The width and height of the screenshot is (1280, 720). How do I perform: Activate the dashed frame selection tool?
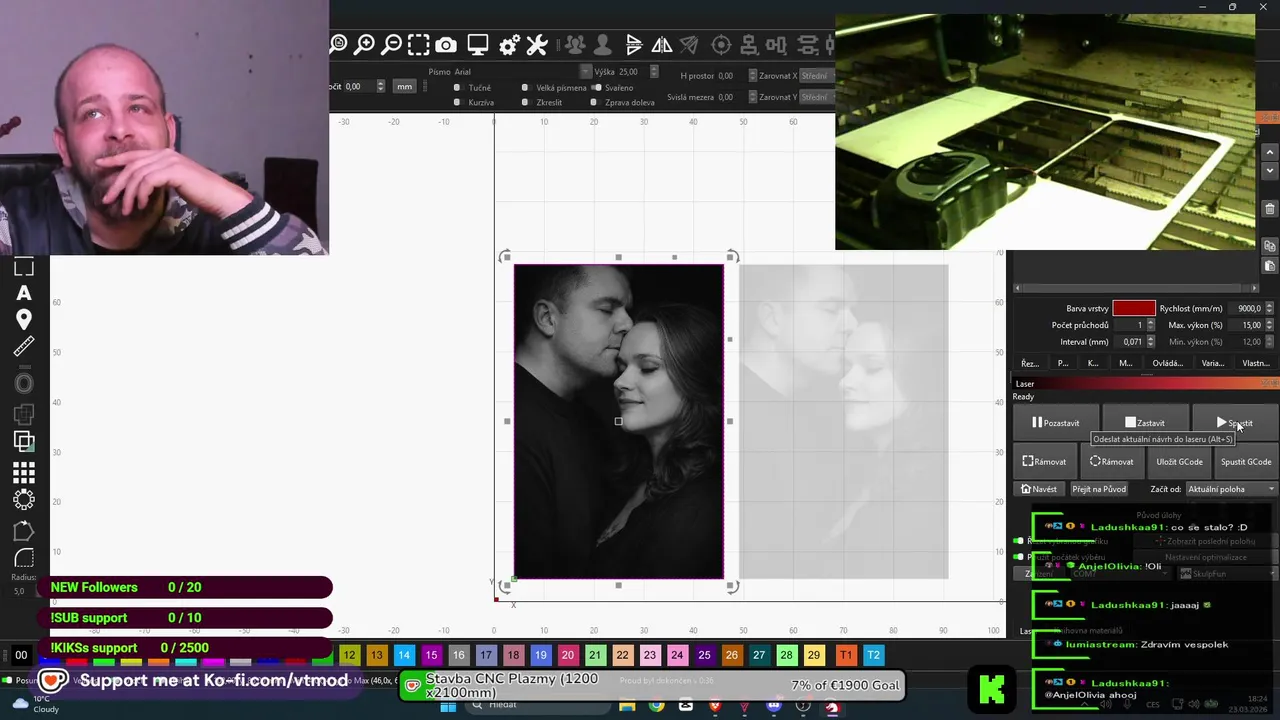(x=419, y=44)
